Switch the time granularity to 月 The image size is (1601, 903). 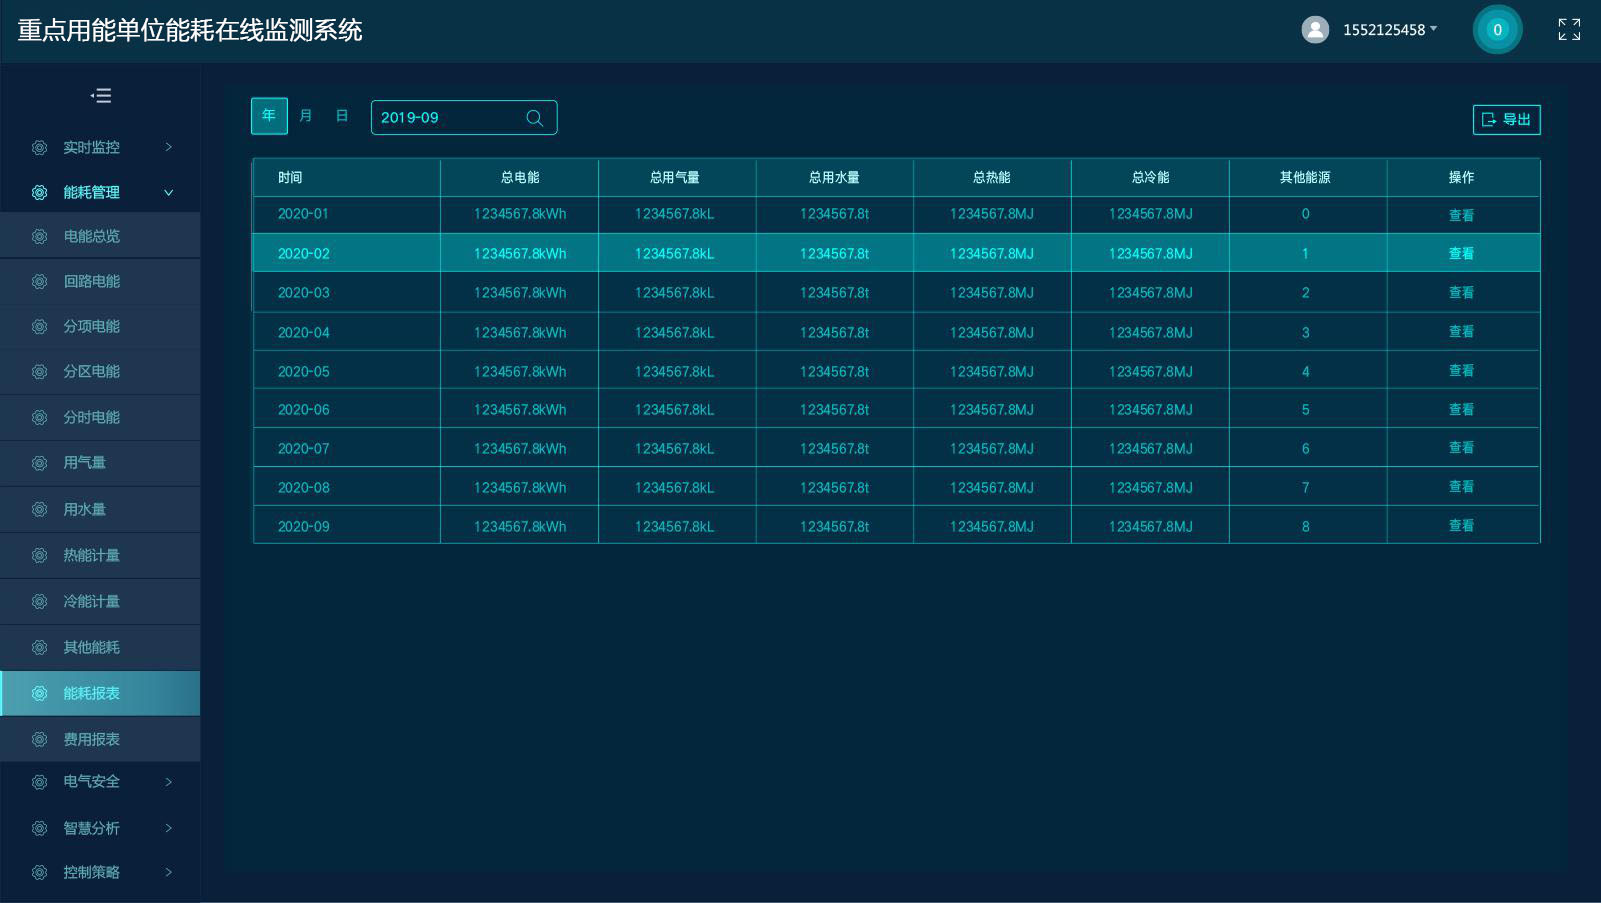tap(306, 116)
